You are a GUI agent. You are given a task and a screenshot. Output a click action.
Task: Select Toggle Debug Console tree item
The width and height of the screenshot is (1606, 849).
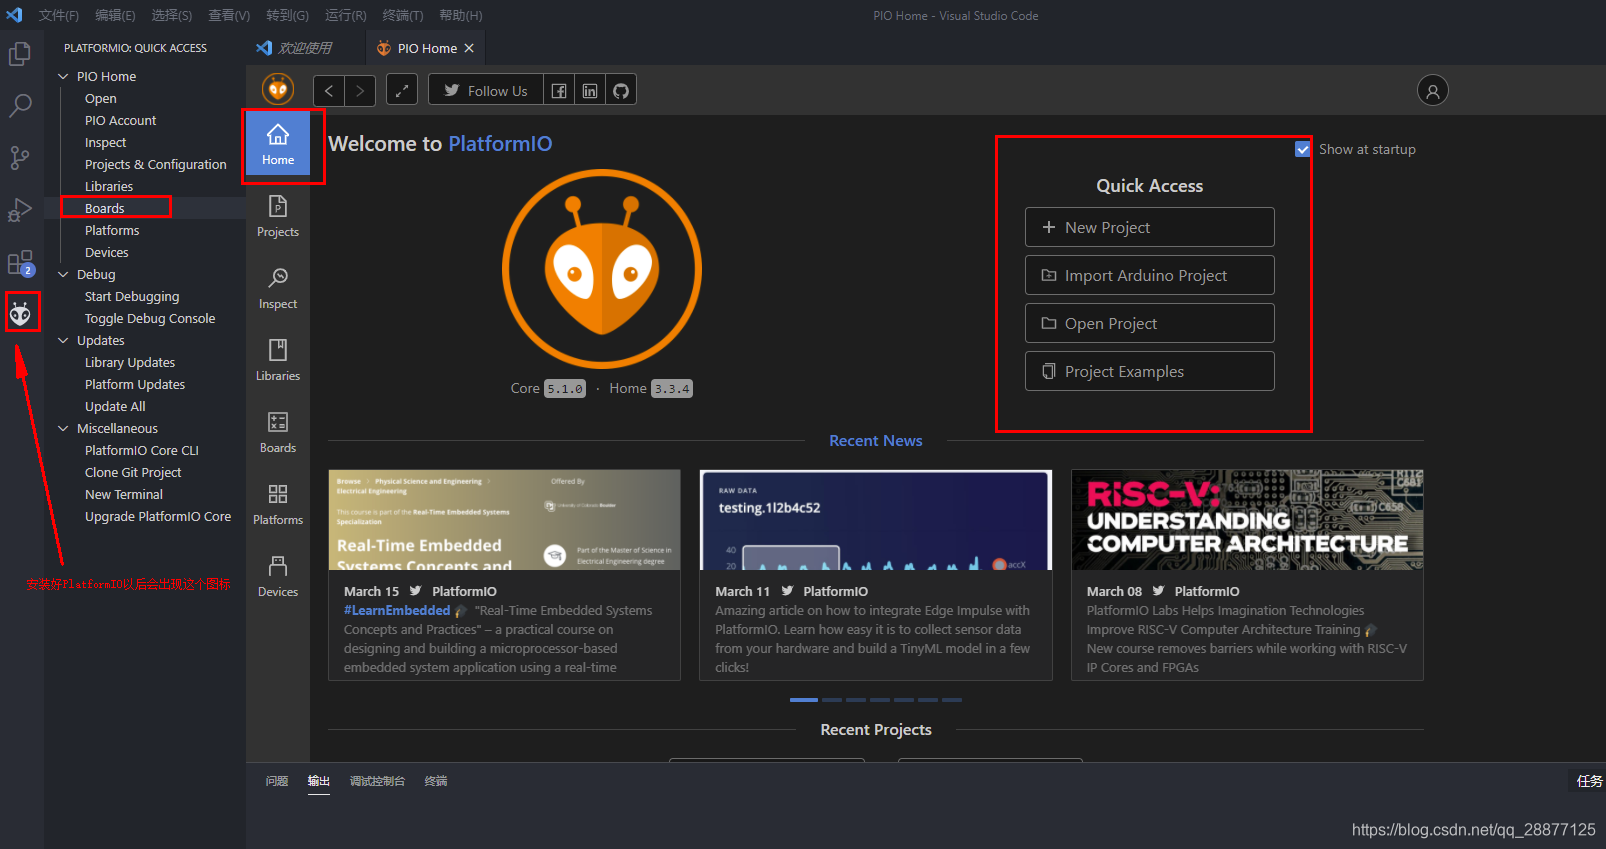(150, 318)
